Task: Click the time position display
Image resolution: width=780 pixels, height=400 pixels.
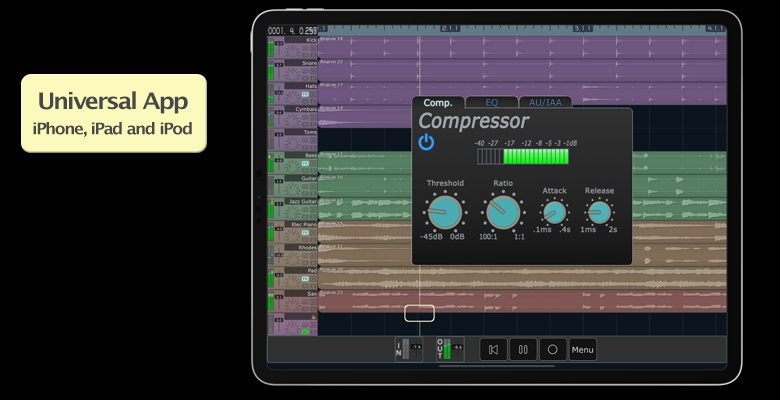Action: click(292, 30)
